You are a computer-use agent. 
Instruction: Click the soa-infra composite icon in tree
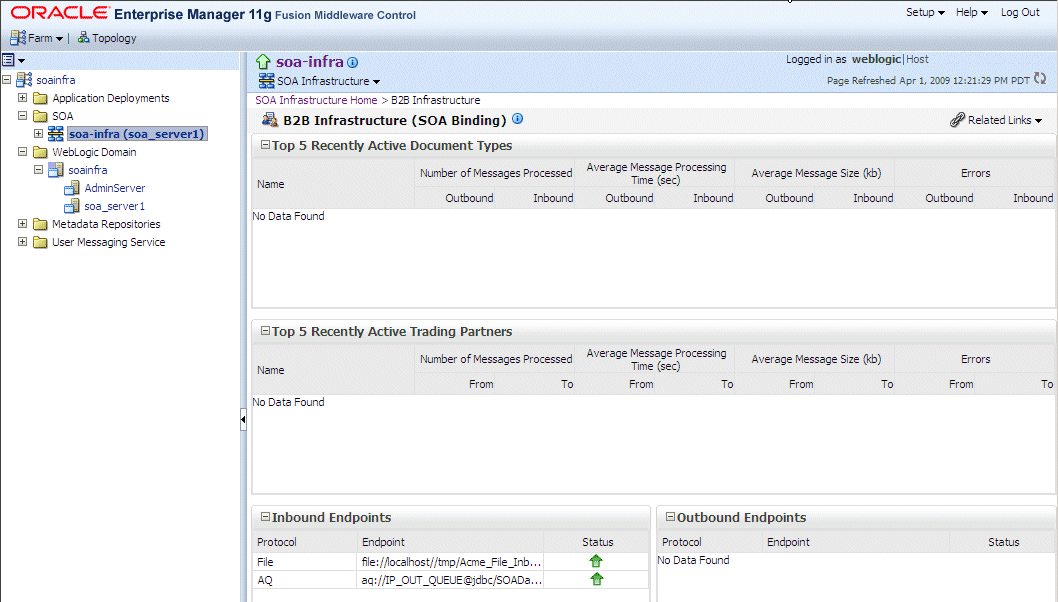pos(55,134)
